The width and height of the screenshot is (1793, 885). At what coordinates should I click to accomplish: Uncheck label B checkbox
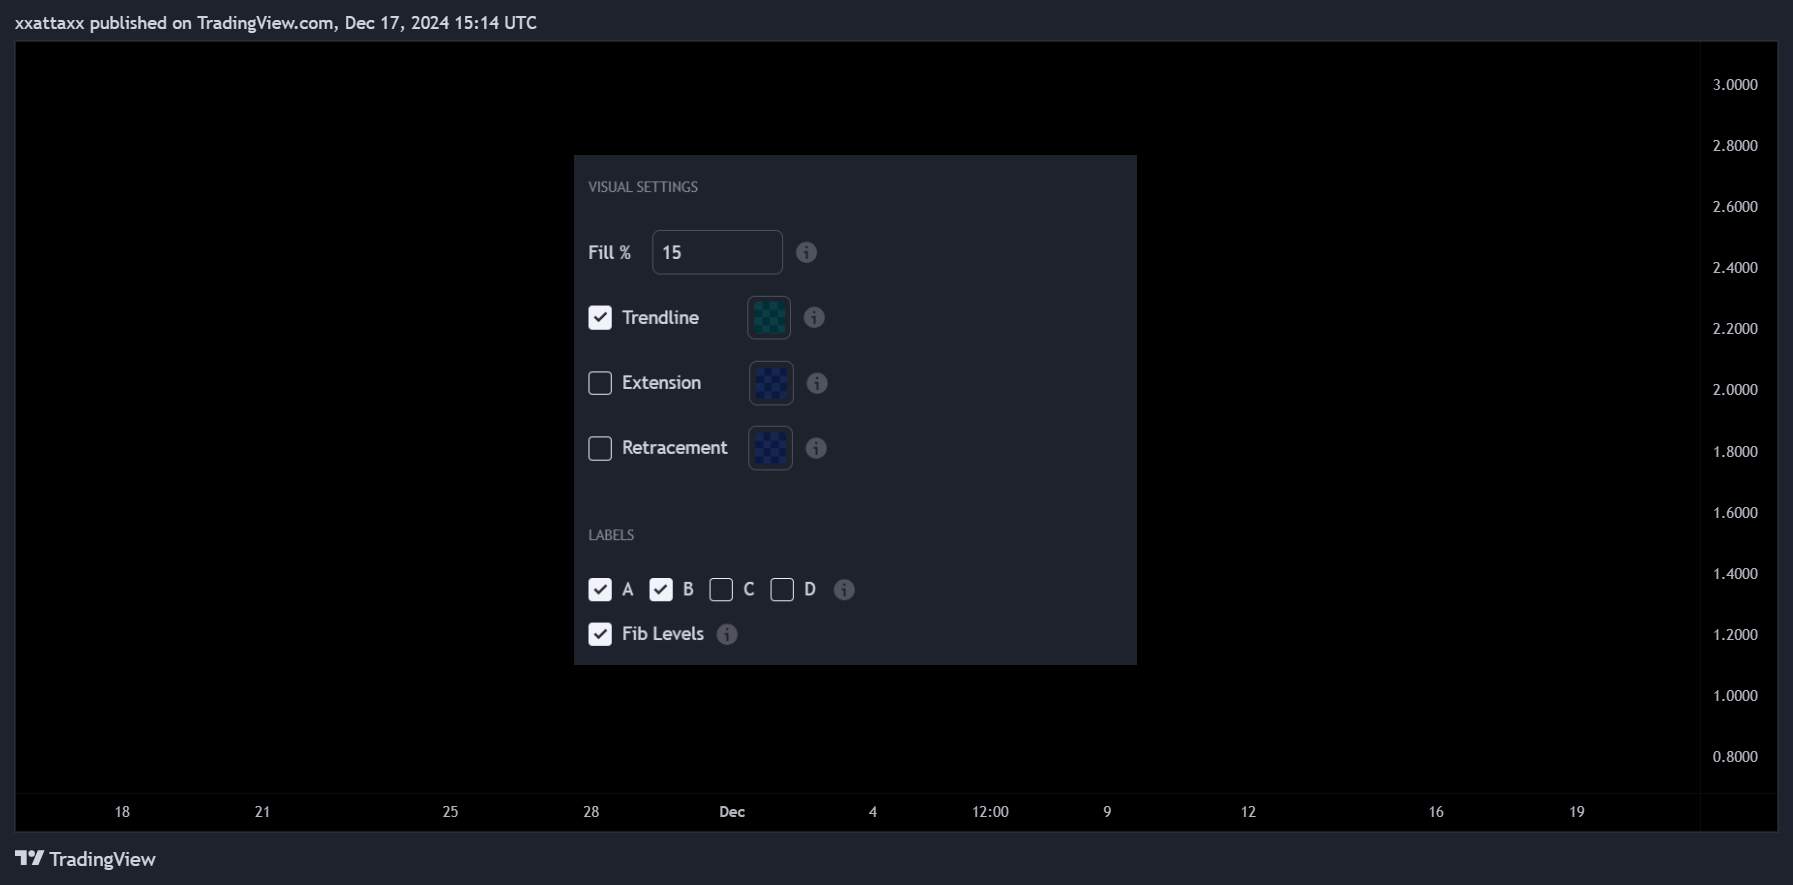(x=661, y=590)
